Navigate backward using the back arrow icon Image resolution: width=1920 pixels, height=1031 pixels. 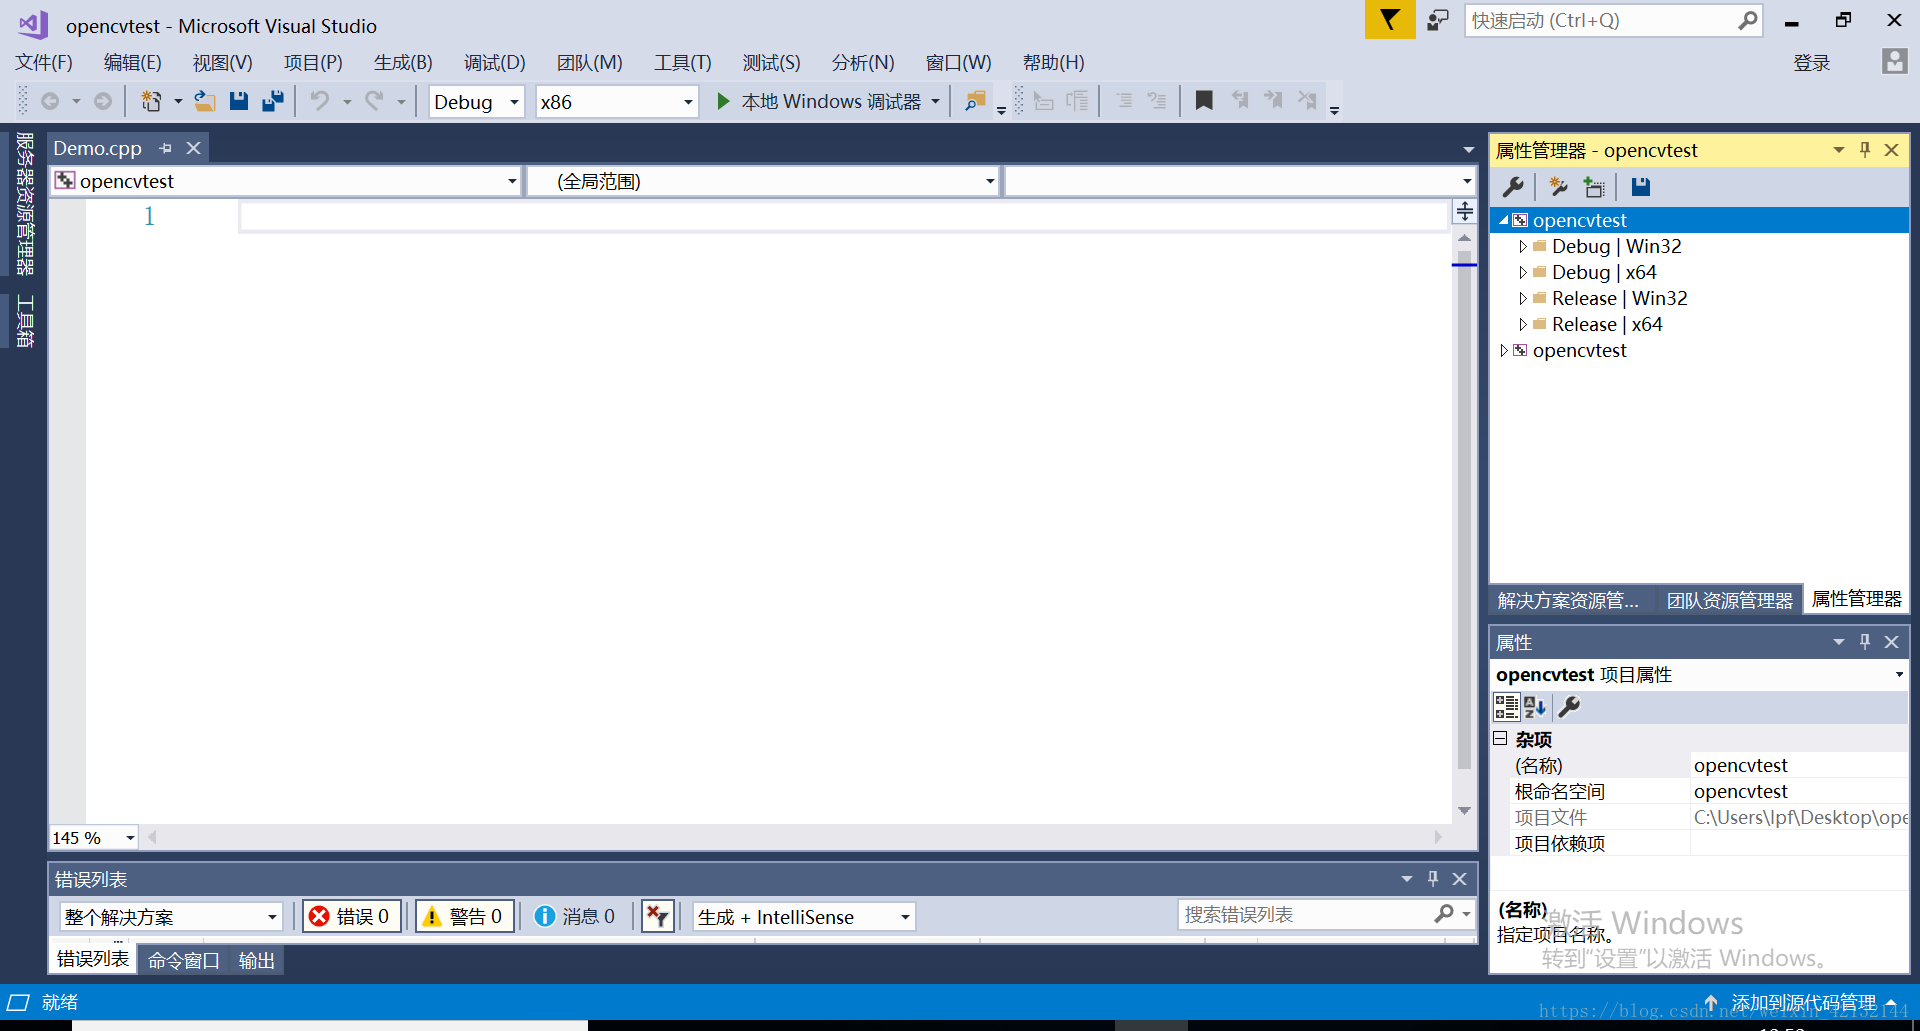[x=51, y=100]
